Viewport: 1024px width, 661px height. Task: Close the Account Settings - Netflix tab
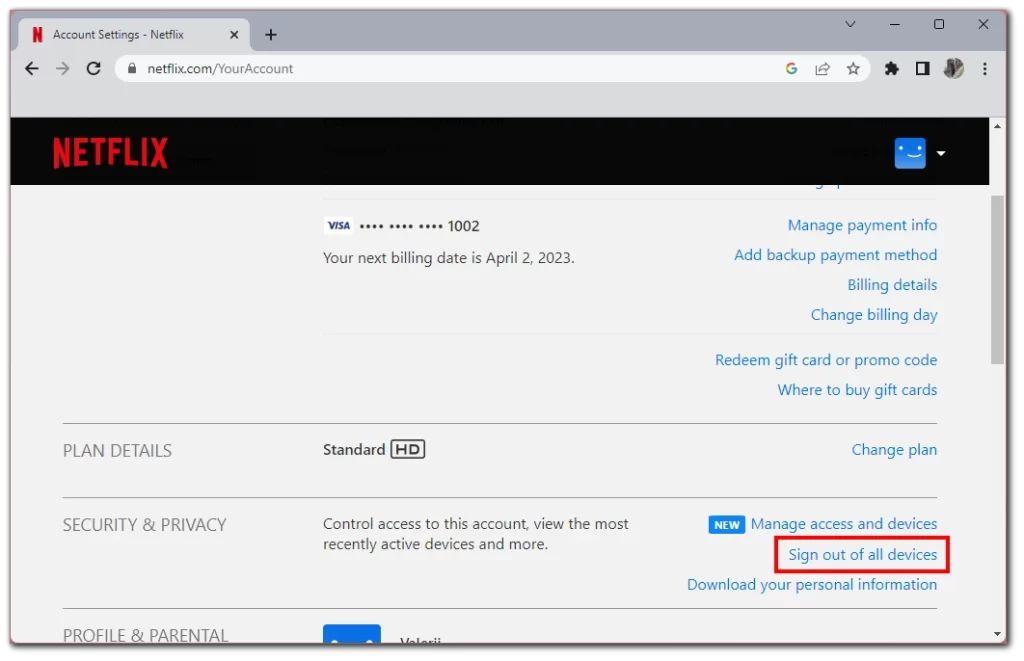tap(234, 35)
